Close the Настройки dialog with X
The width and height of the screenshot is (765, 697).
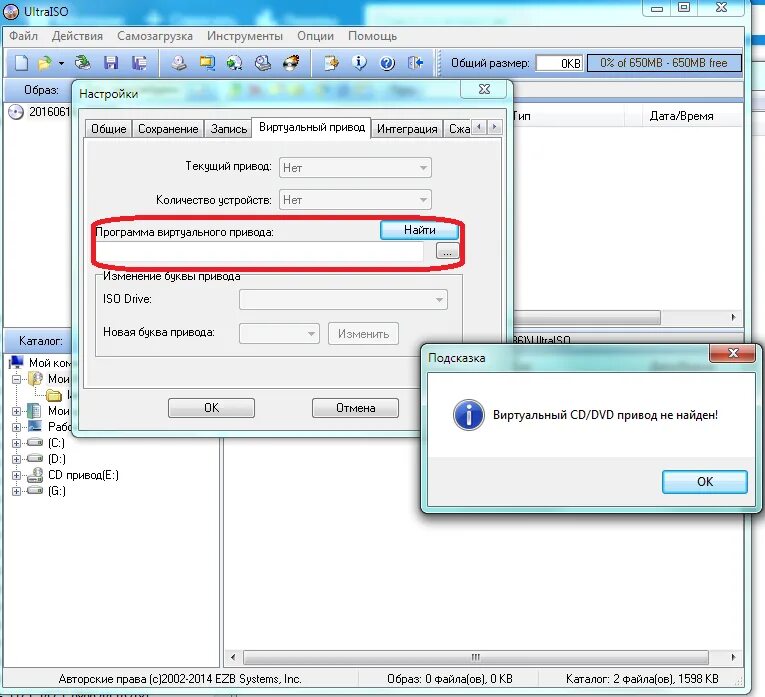(x=484, y=89)
